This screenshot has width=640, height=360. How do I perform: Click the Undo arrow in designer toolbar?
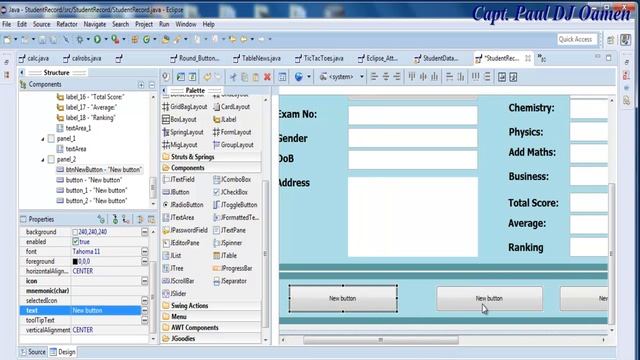(x=207, y=77)
